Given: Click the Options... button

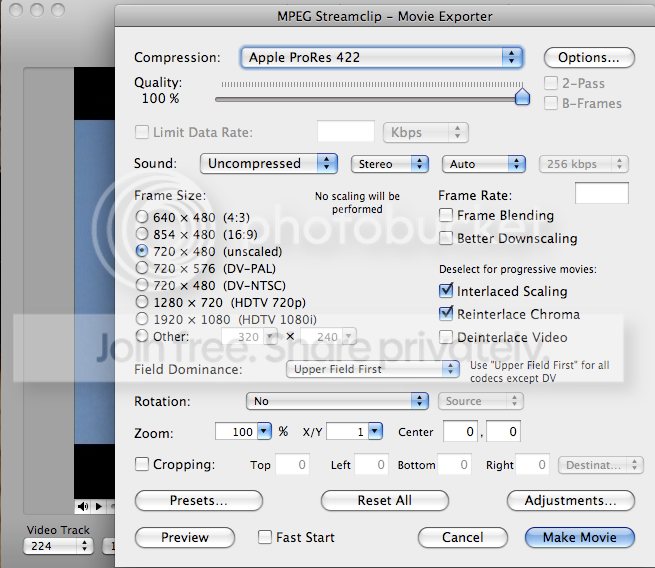Looking at the screenshot, I should coord(589,57).
